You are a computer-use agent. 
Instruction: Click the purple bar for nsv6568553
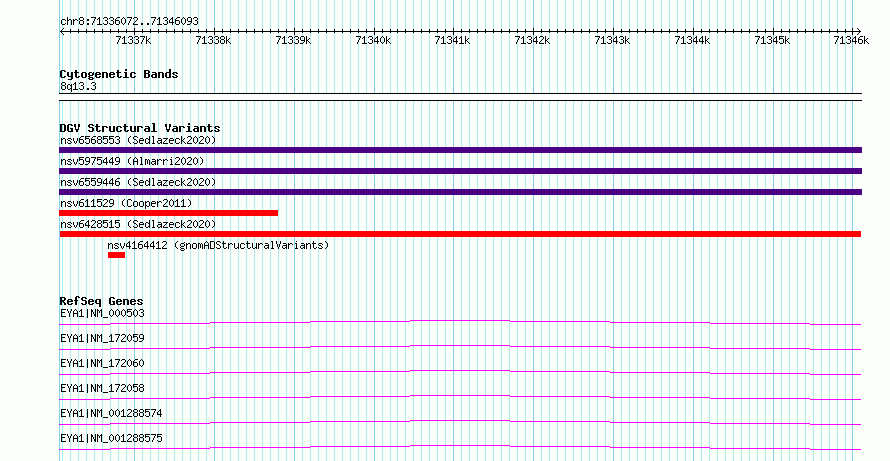tap(460, 150)
